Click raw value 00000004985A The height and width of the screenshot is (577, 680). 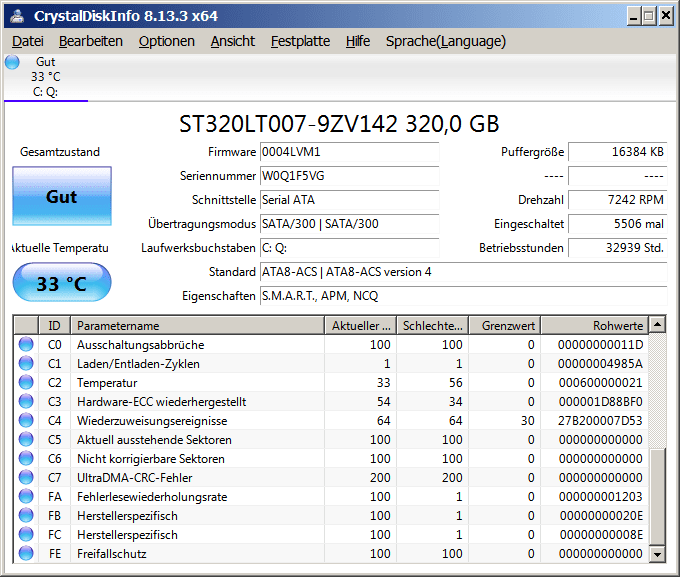[600, 364]
